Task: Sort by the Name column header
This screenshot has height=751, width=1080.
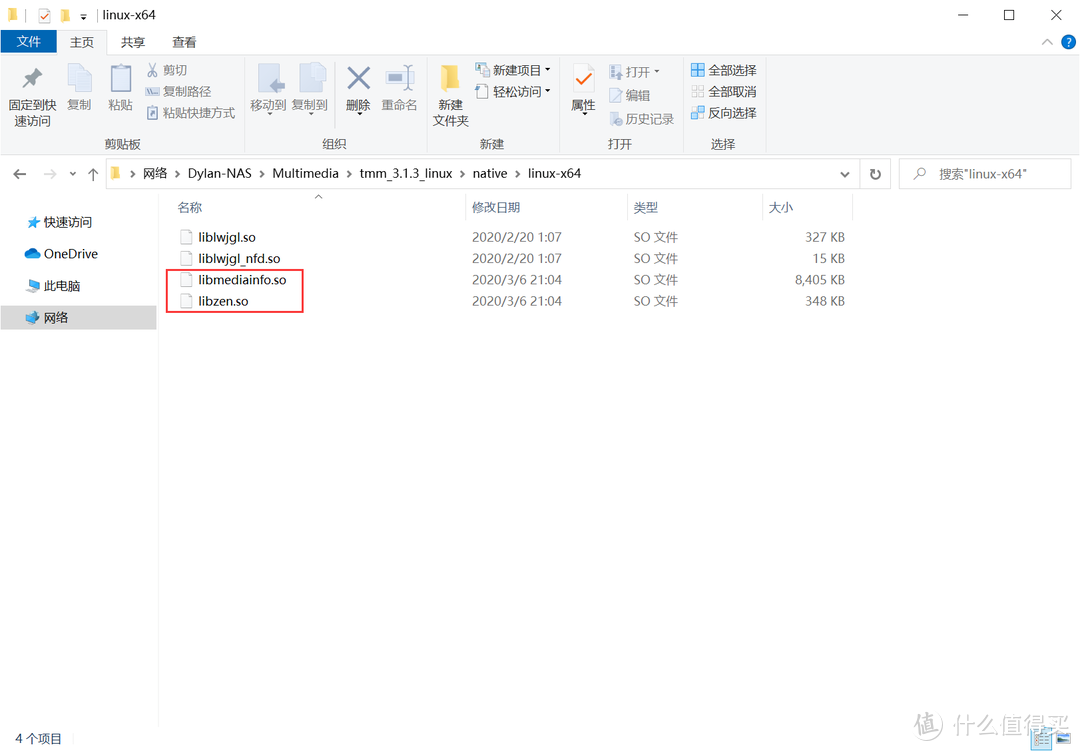Action: pyautogui.click(x=189, y=207)
